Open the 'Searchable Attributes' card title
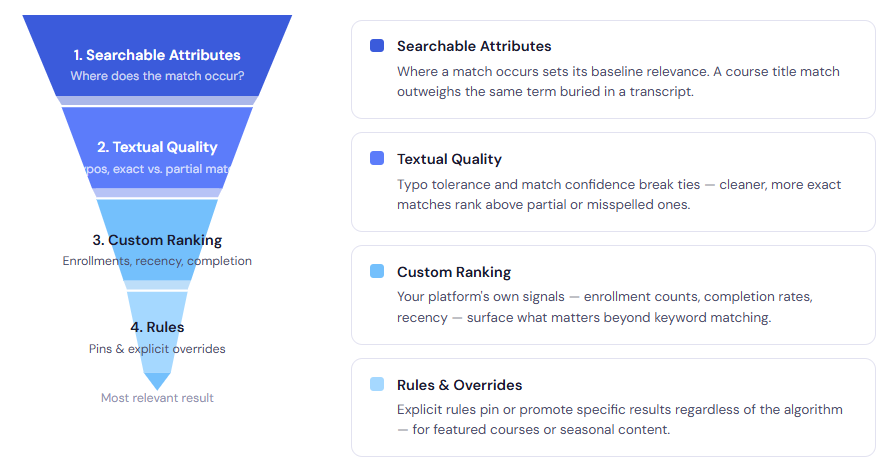Viewport: 890px width, 474px height. 474,46
